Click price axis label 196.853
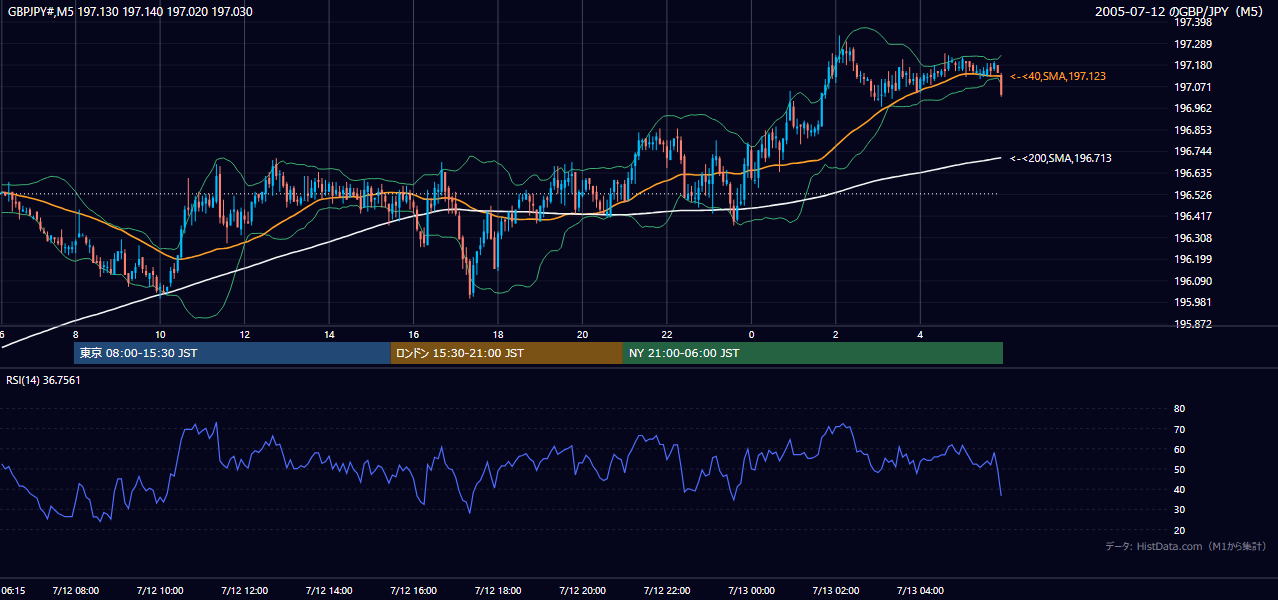 1193,130
